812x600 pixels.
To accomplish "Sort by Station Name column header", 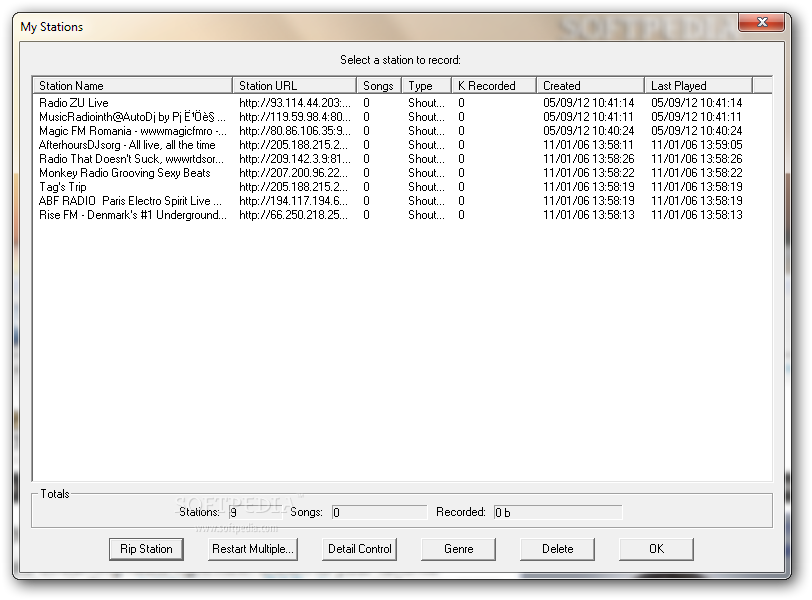I will pyautogui.click(x=133, y=85).
